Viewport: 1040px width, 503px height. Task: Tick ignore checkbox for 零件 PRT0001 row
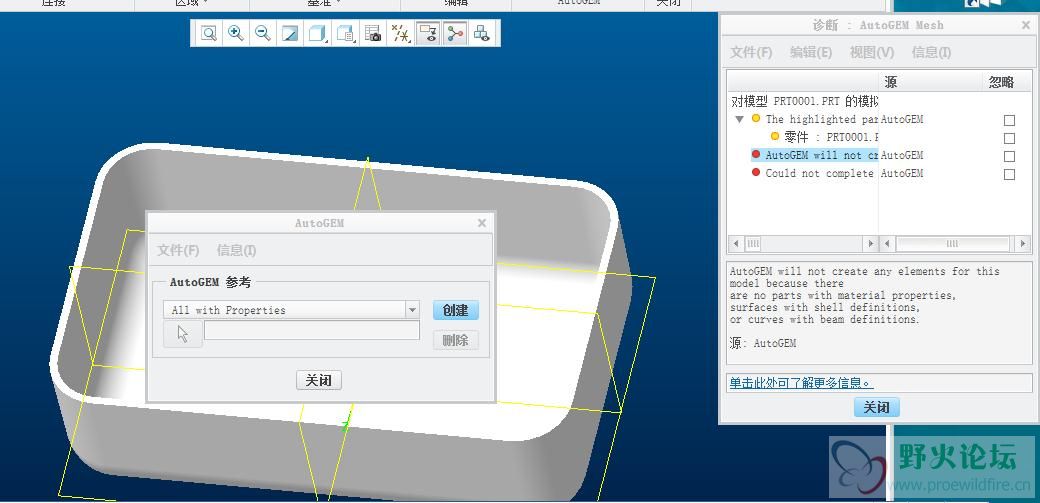coord(1009,138)
